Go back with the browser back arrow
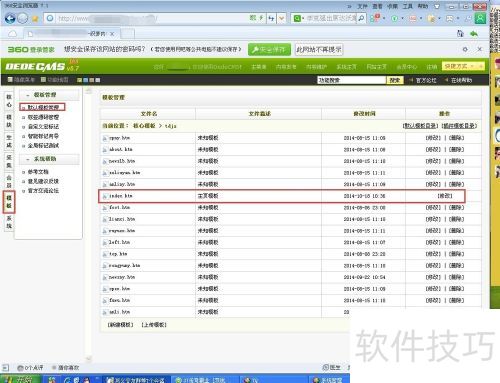500x383 pixels. (x=10, y=18)
